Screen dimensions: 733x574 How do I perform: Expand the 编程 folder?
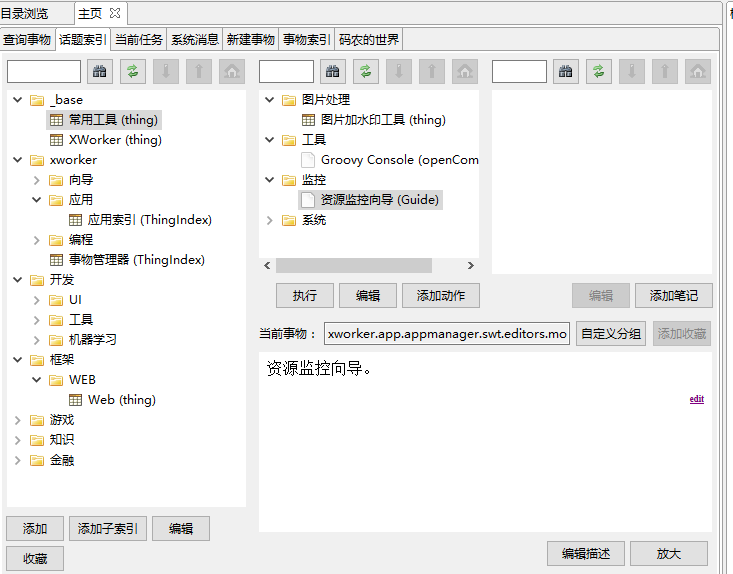[x=36, y=240]
